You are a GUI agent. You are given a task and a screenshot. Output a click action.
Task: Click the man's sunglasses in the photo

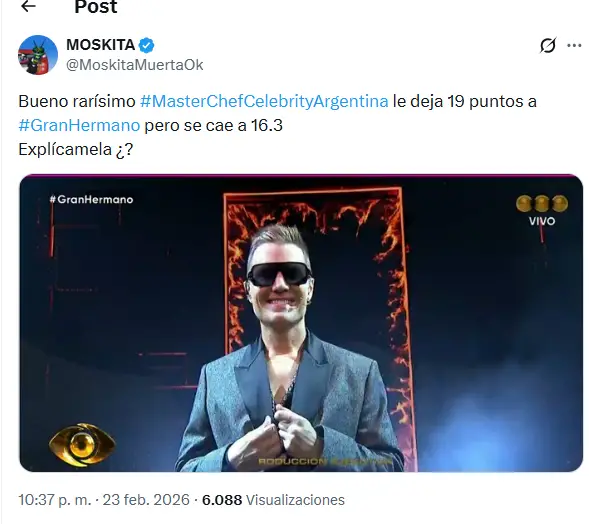click(280, 274)
